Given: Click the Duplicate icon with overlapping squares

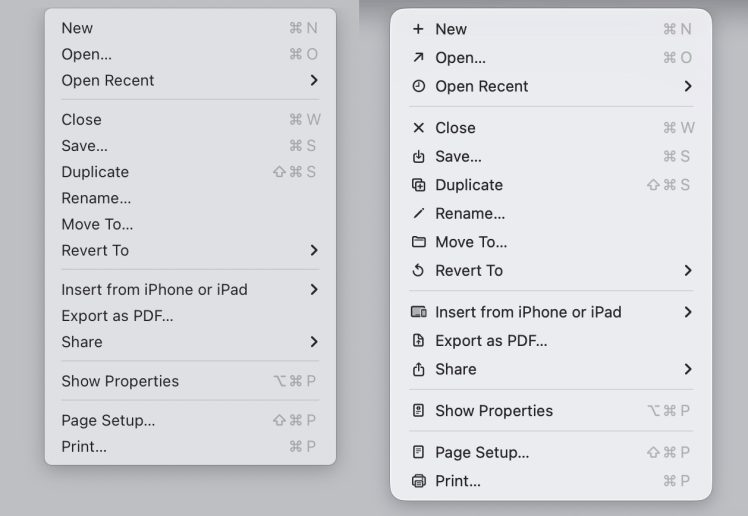Looking at the screenshot, I should (x=418, y=185).
